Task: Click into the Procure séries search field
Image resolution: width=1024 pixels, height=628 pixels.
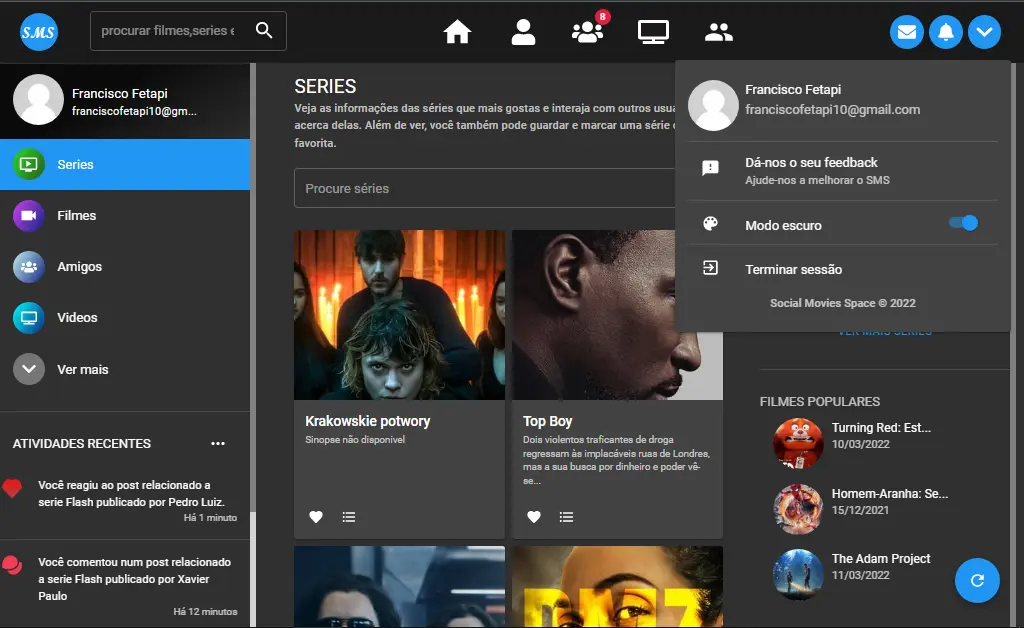Action: click(485, 188)
